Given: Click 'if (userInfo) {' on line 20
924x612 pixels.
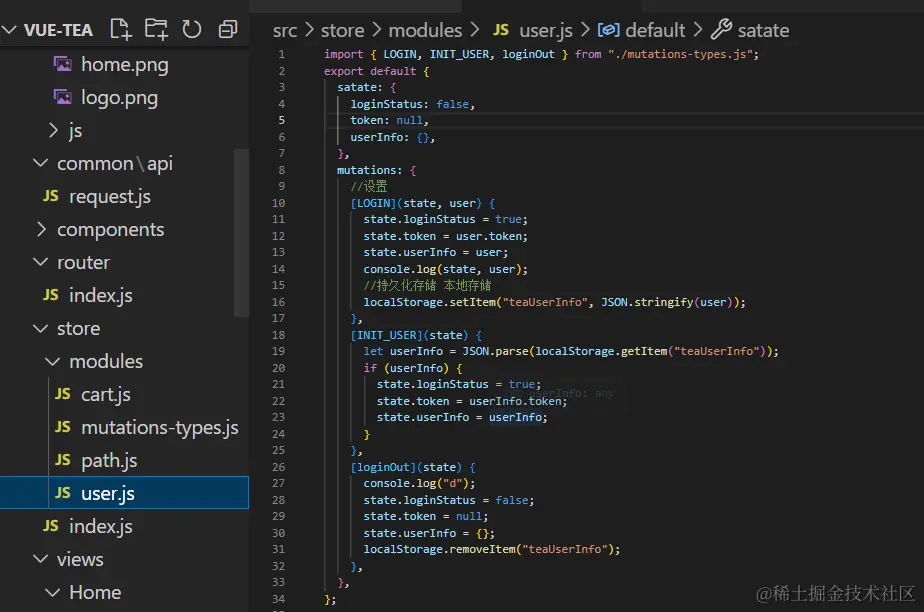Looking at the screenshot, I should (412, 368).
